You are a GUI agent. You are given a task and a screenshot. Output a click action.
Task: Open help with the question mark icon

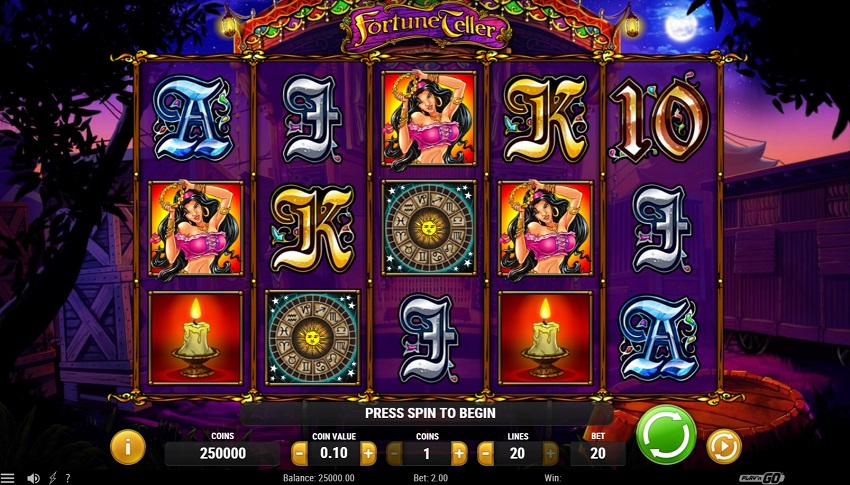pyautogui.click(x=68, y=478)
